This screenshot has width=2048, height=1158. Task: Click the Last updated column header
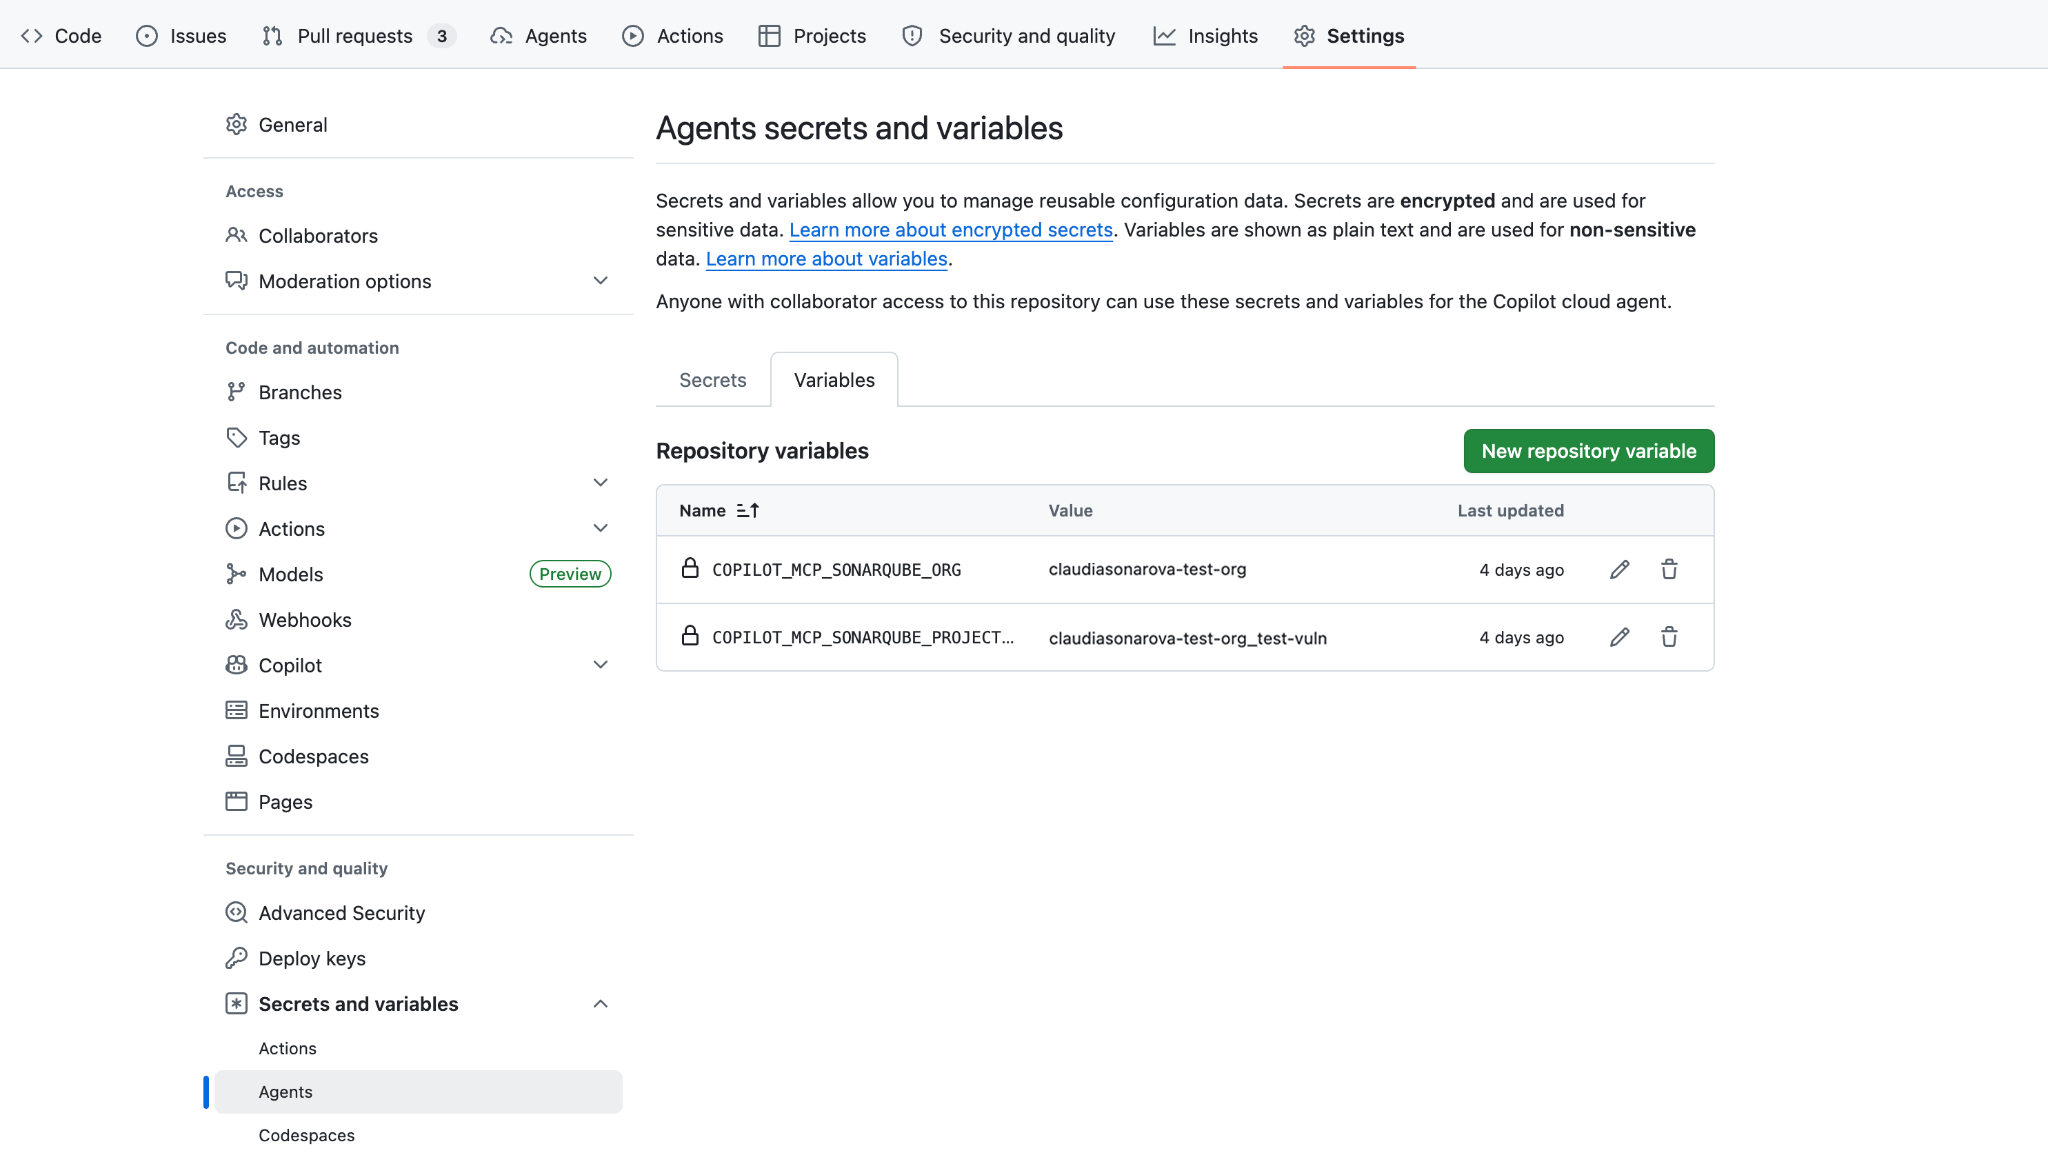point(1510,511)
